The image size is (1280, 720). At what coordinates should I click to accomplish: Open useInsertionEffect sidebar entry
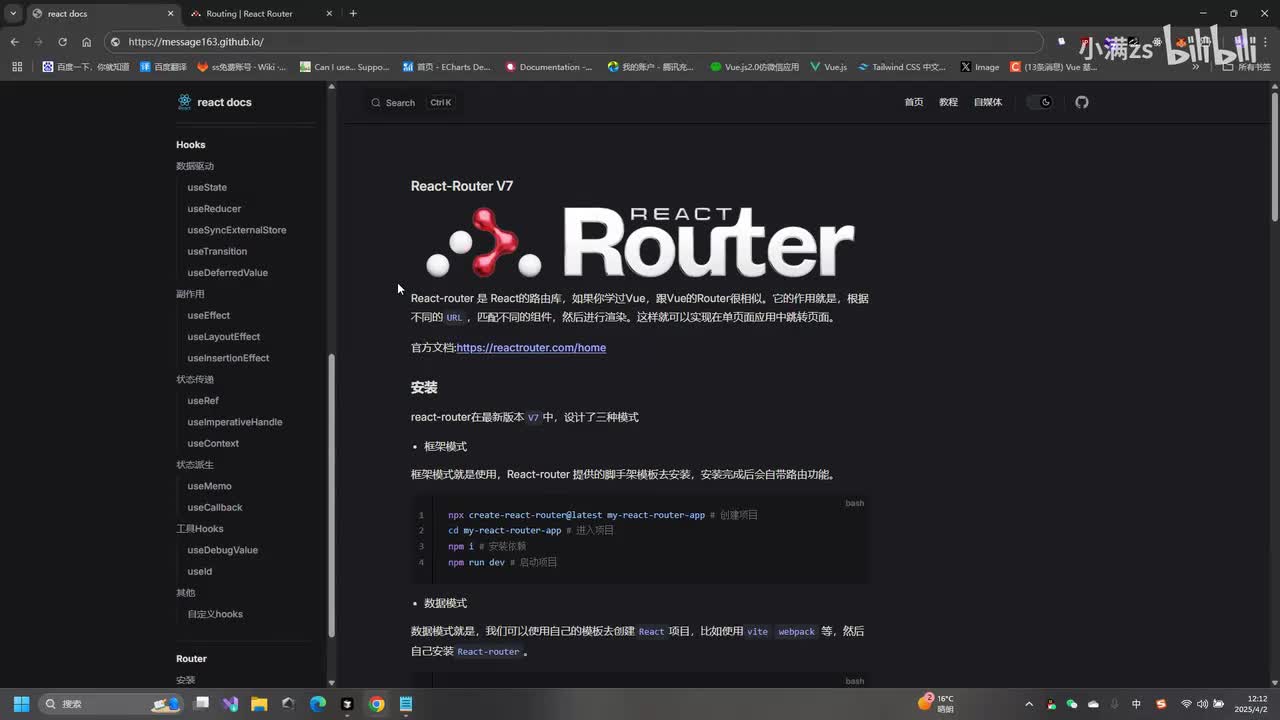pyautogui.click(x=228, y=358)
